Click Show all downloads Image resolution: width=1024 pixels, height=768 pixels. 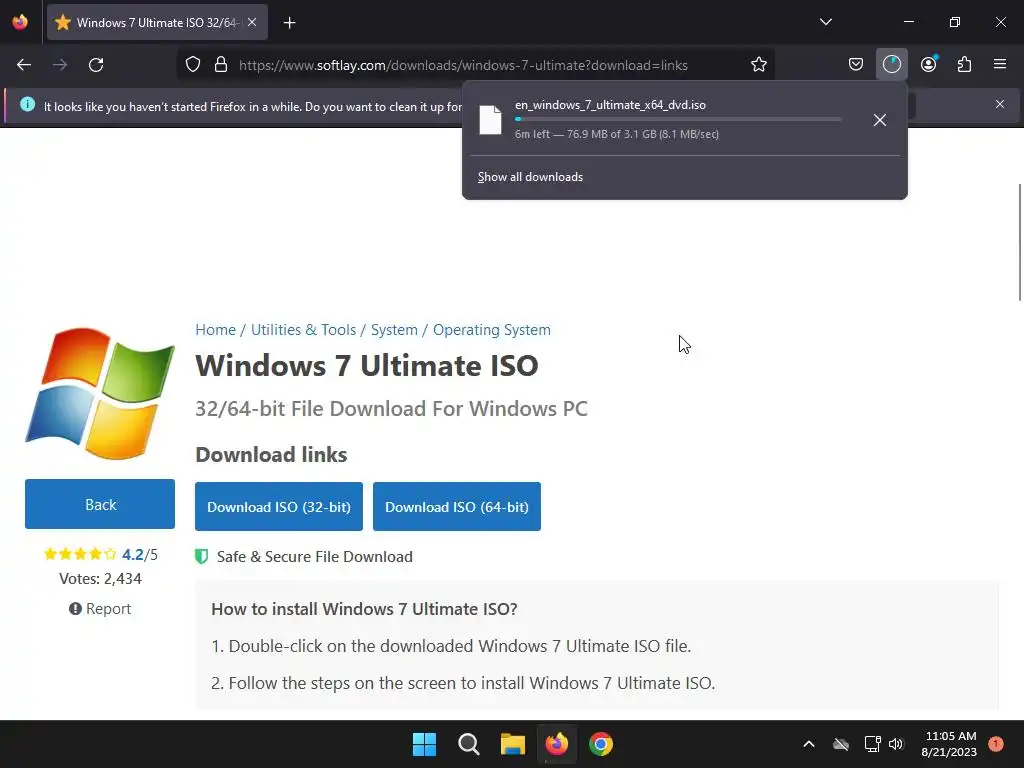coord(530,177)
